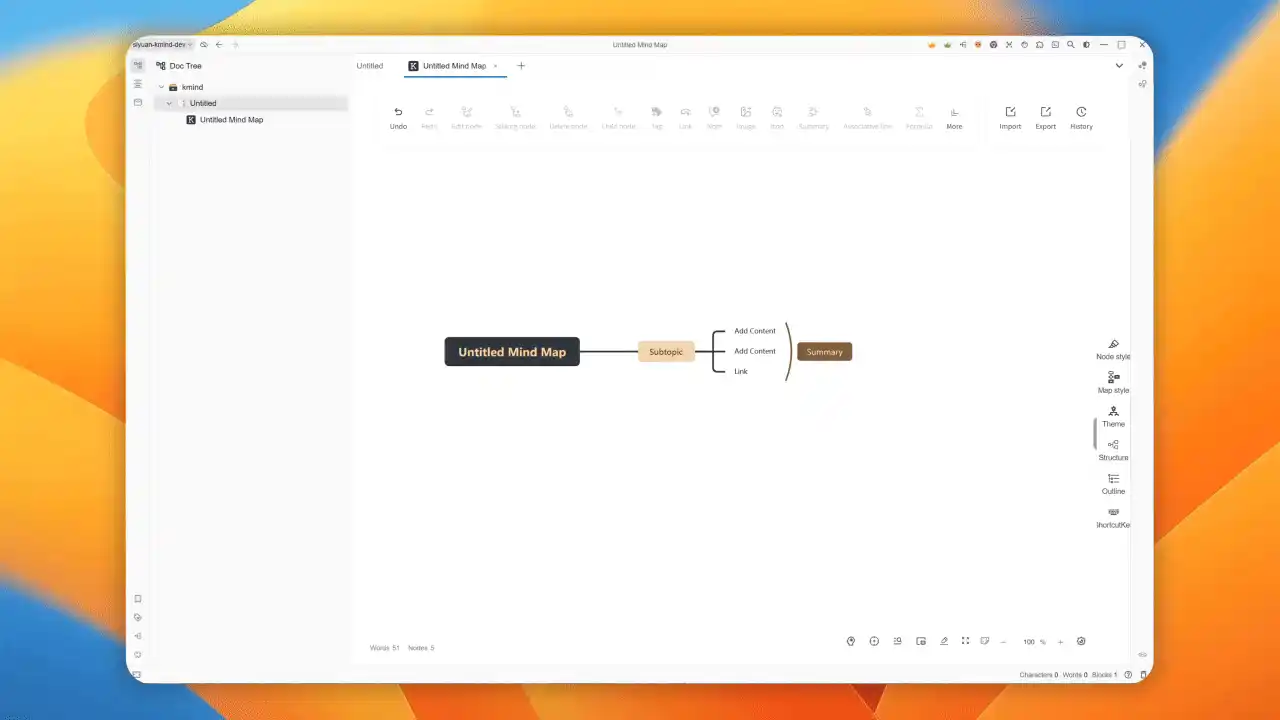
Task: Collapse the kmind notebook in Doc Tree
Action: pyautogui.click(x=161, y=87)
